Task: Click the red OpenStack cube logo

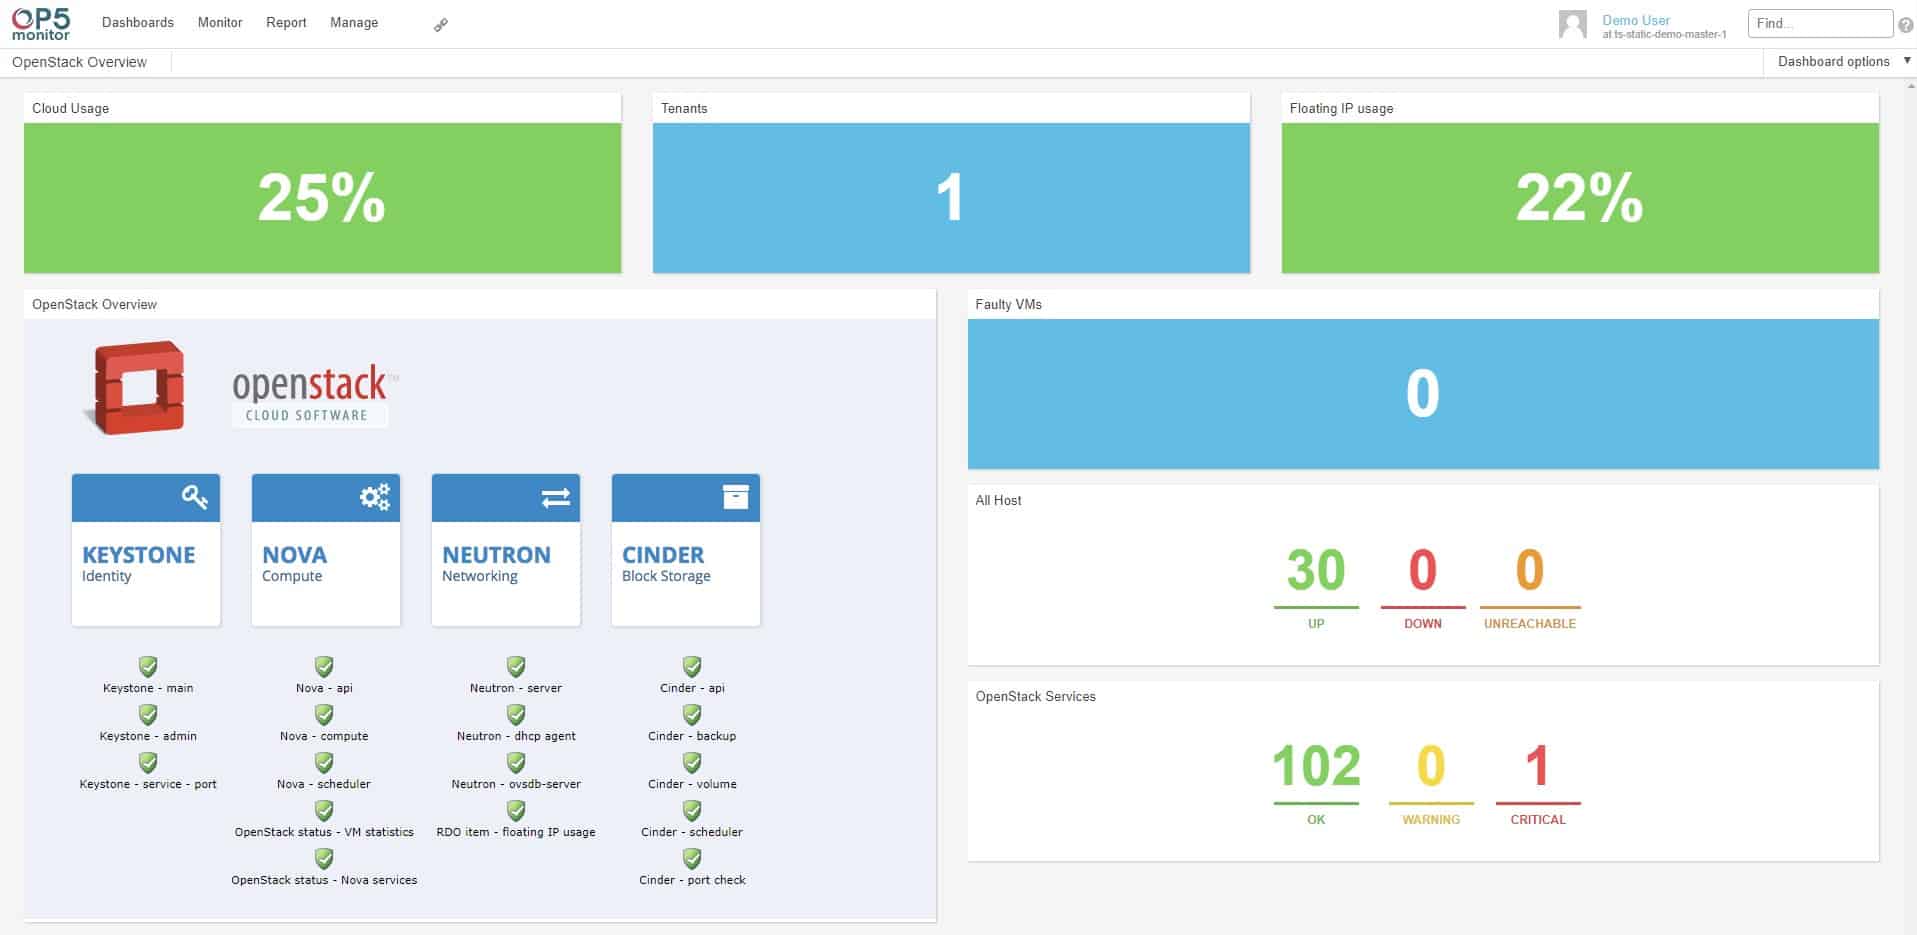Action: tap(137, 388)
